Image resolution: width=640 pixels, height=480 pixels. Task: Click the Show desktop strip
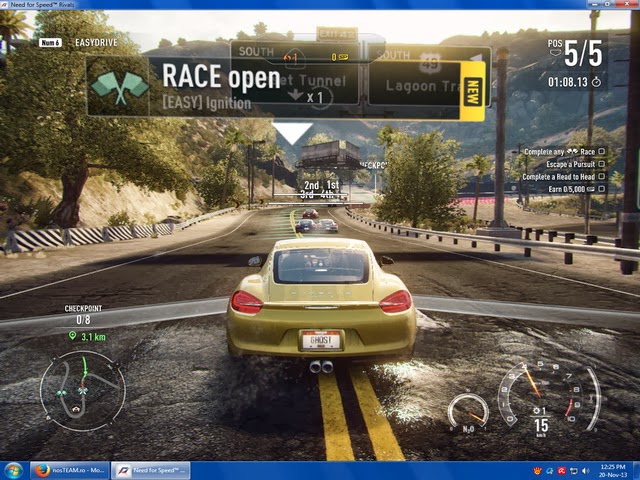pos(636,471)
